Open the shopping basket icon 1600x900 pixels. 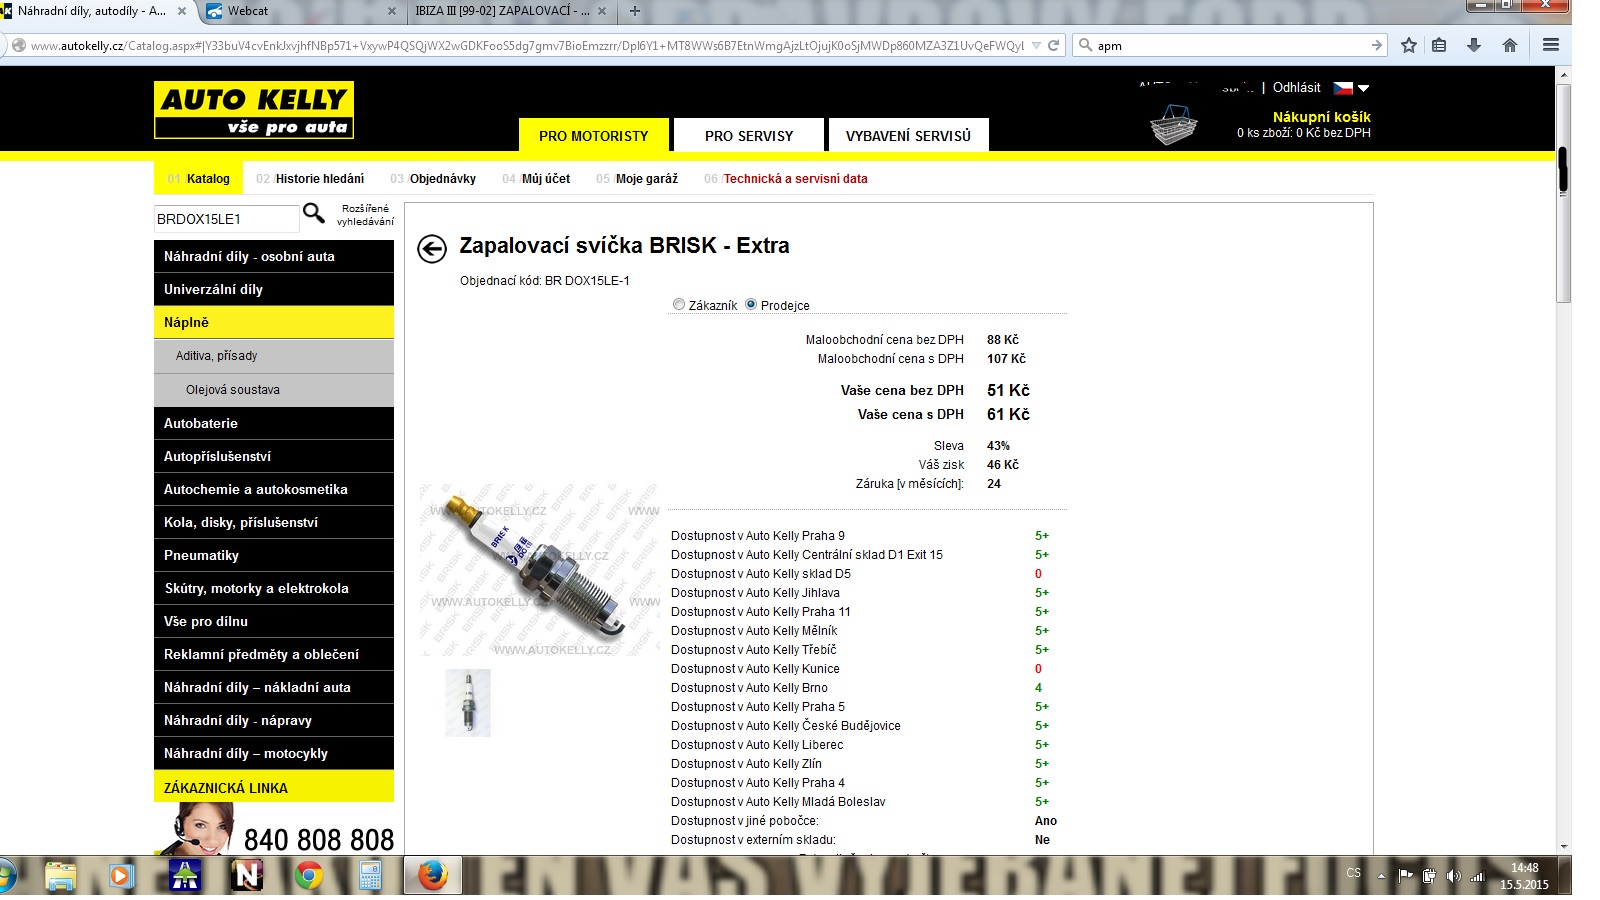point(1173,125)
